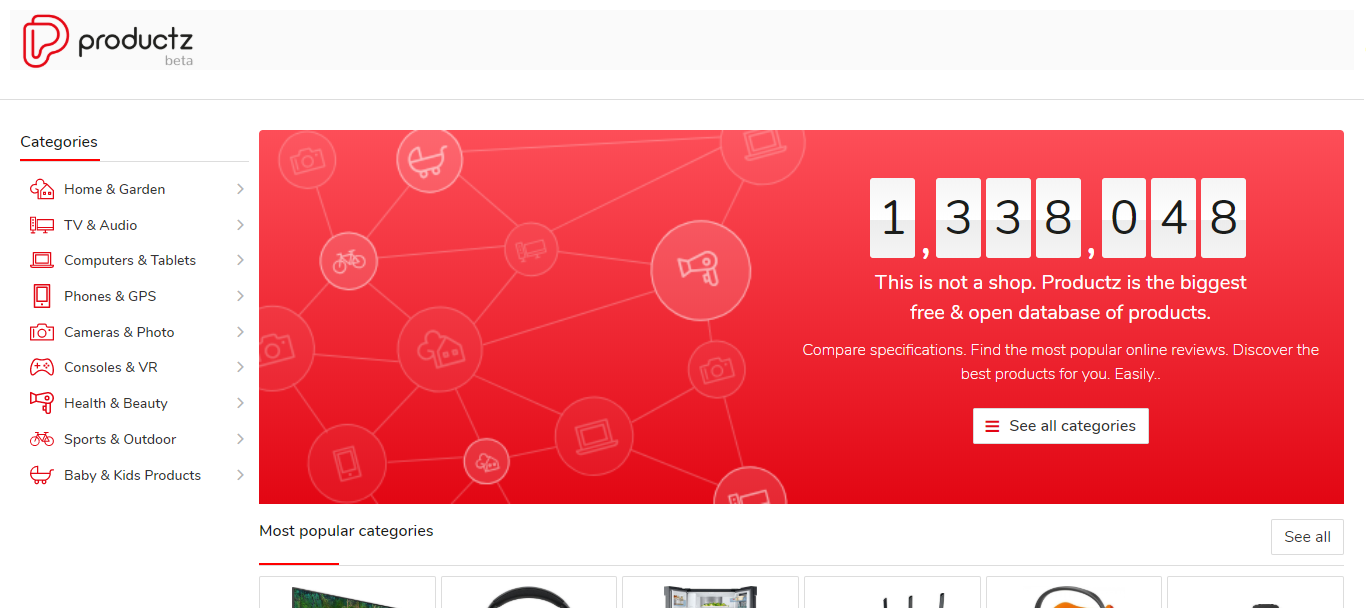Screen dimensions: 1366x608
Task: Expand the Sports & Outdoor chevron
Action: click(240, 439)
